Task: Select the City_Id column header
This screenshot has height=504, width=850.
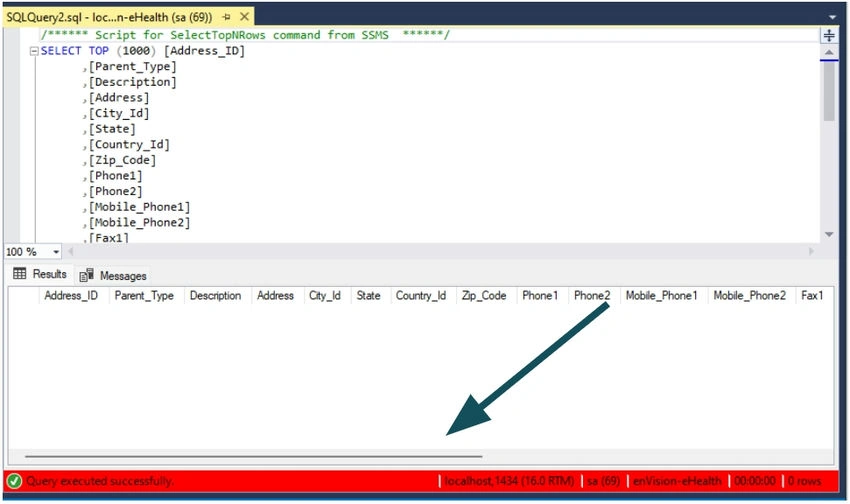Action: click(325, 296)
